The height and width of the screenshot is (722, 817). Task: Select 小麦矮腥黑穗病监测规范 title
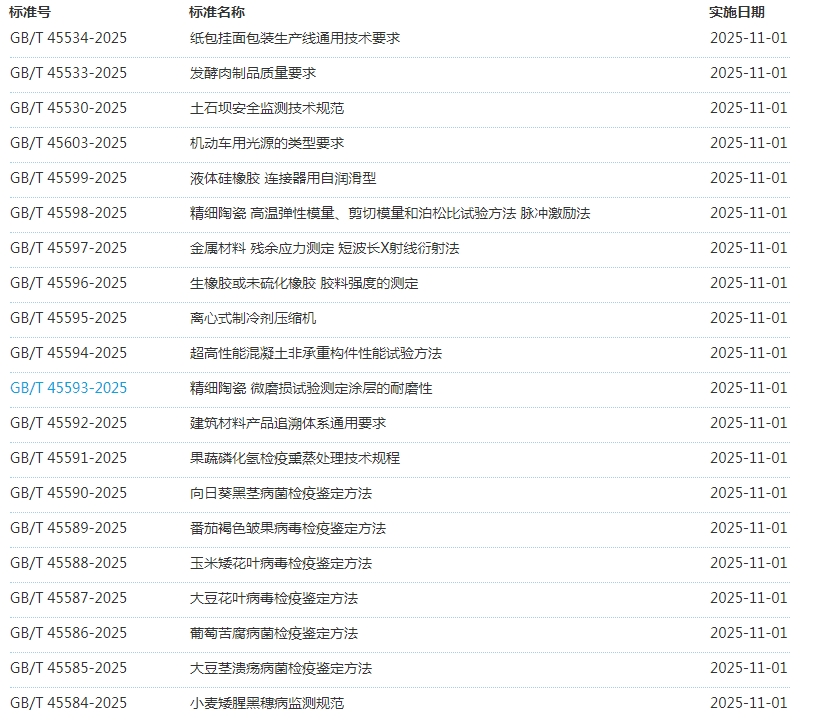(267, 703)
